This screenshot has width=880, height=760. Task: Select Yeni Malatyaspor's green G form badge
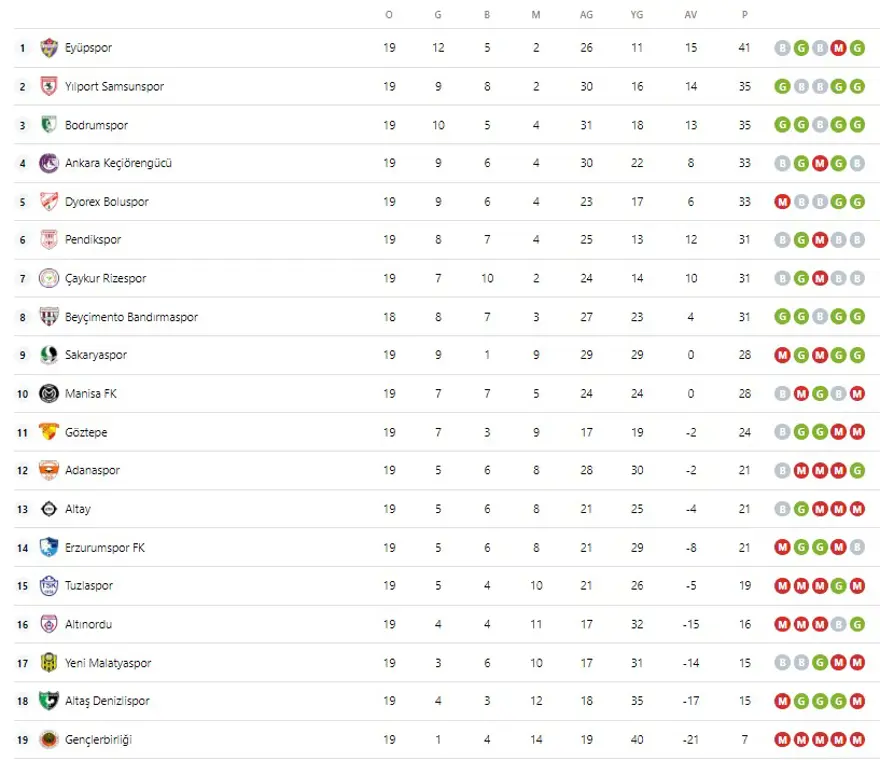click(820, 663)
